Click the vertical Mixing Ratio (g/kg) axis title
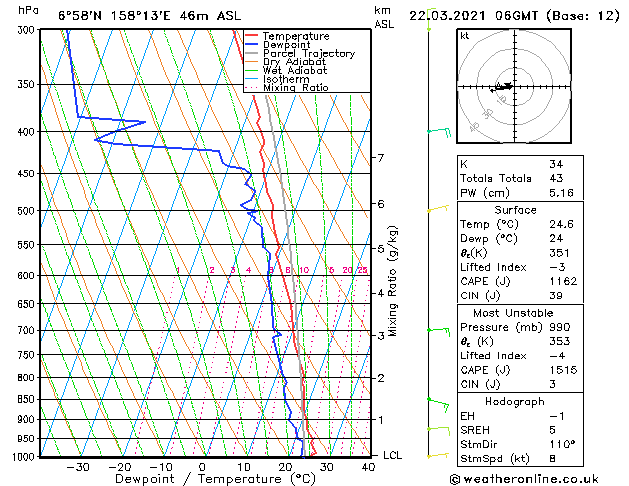Image resolution: width=629 pixels, height=486 pixels. [392, 281]
